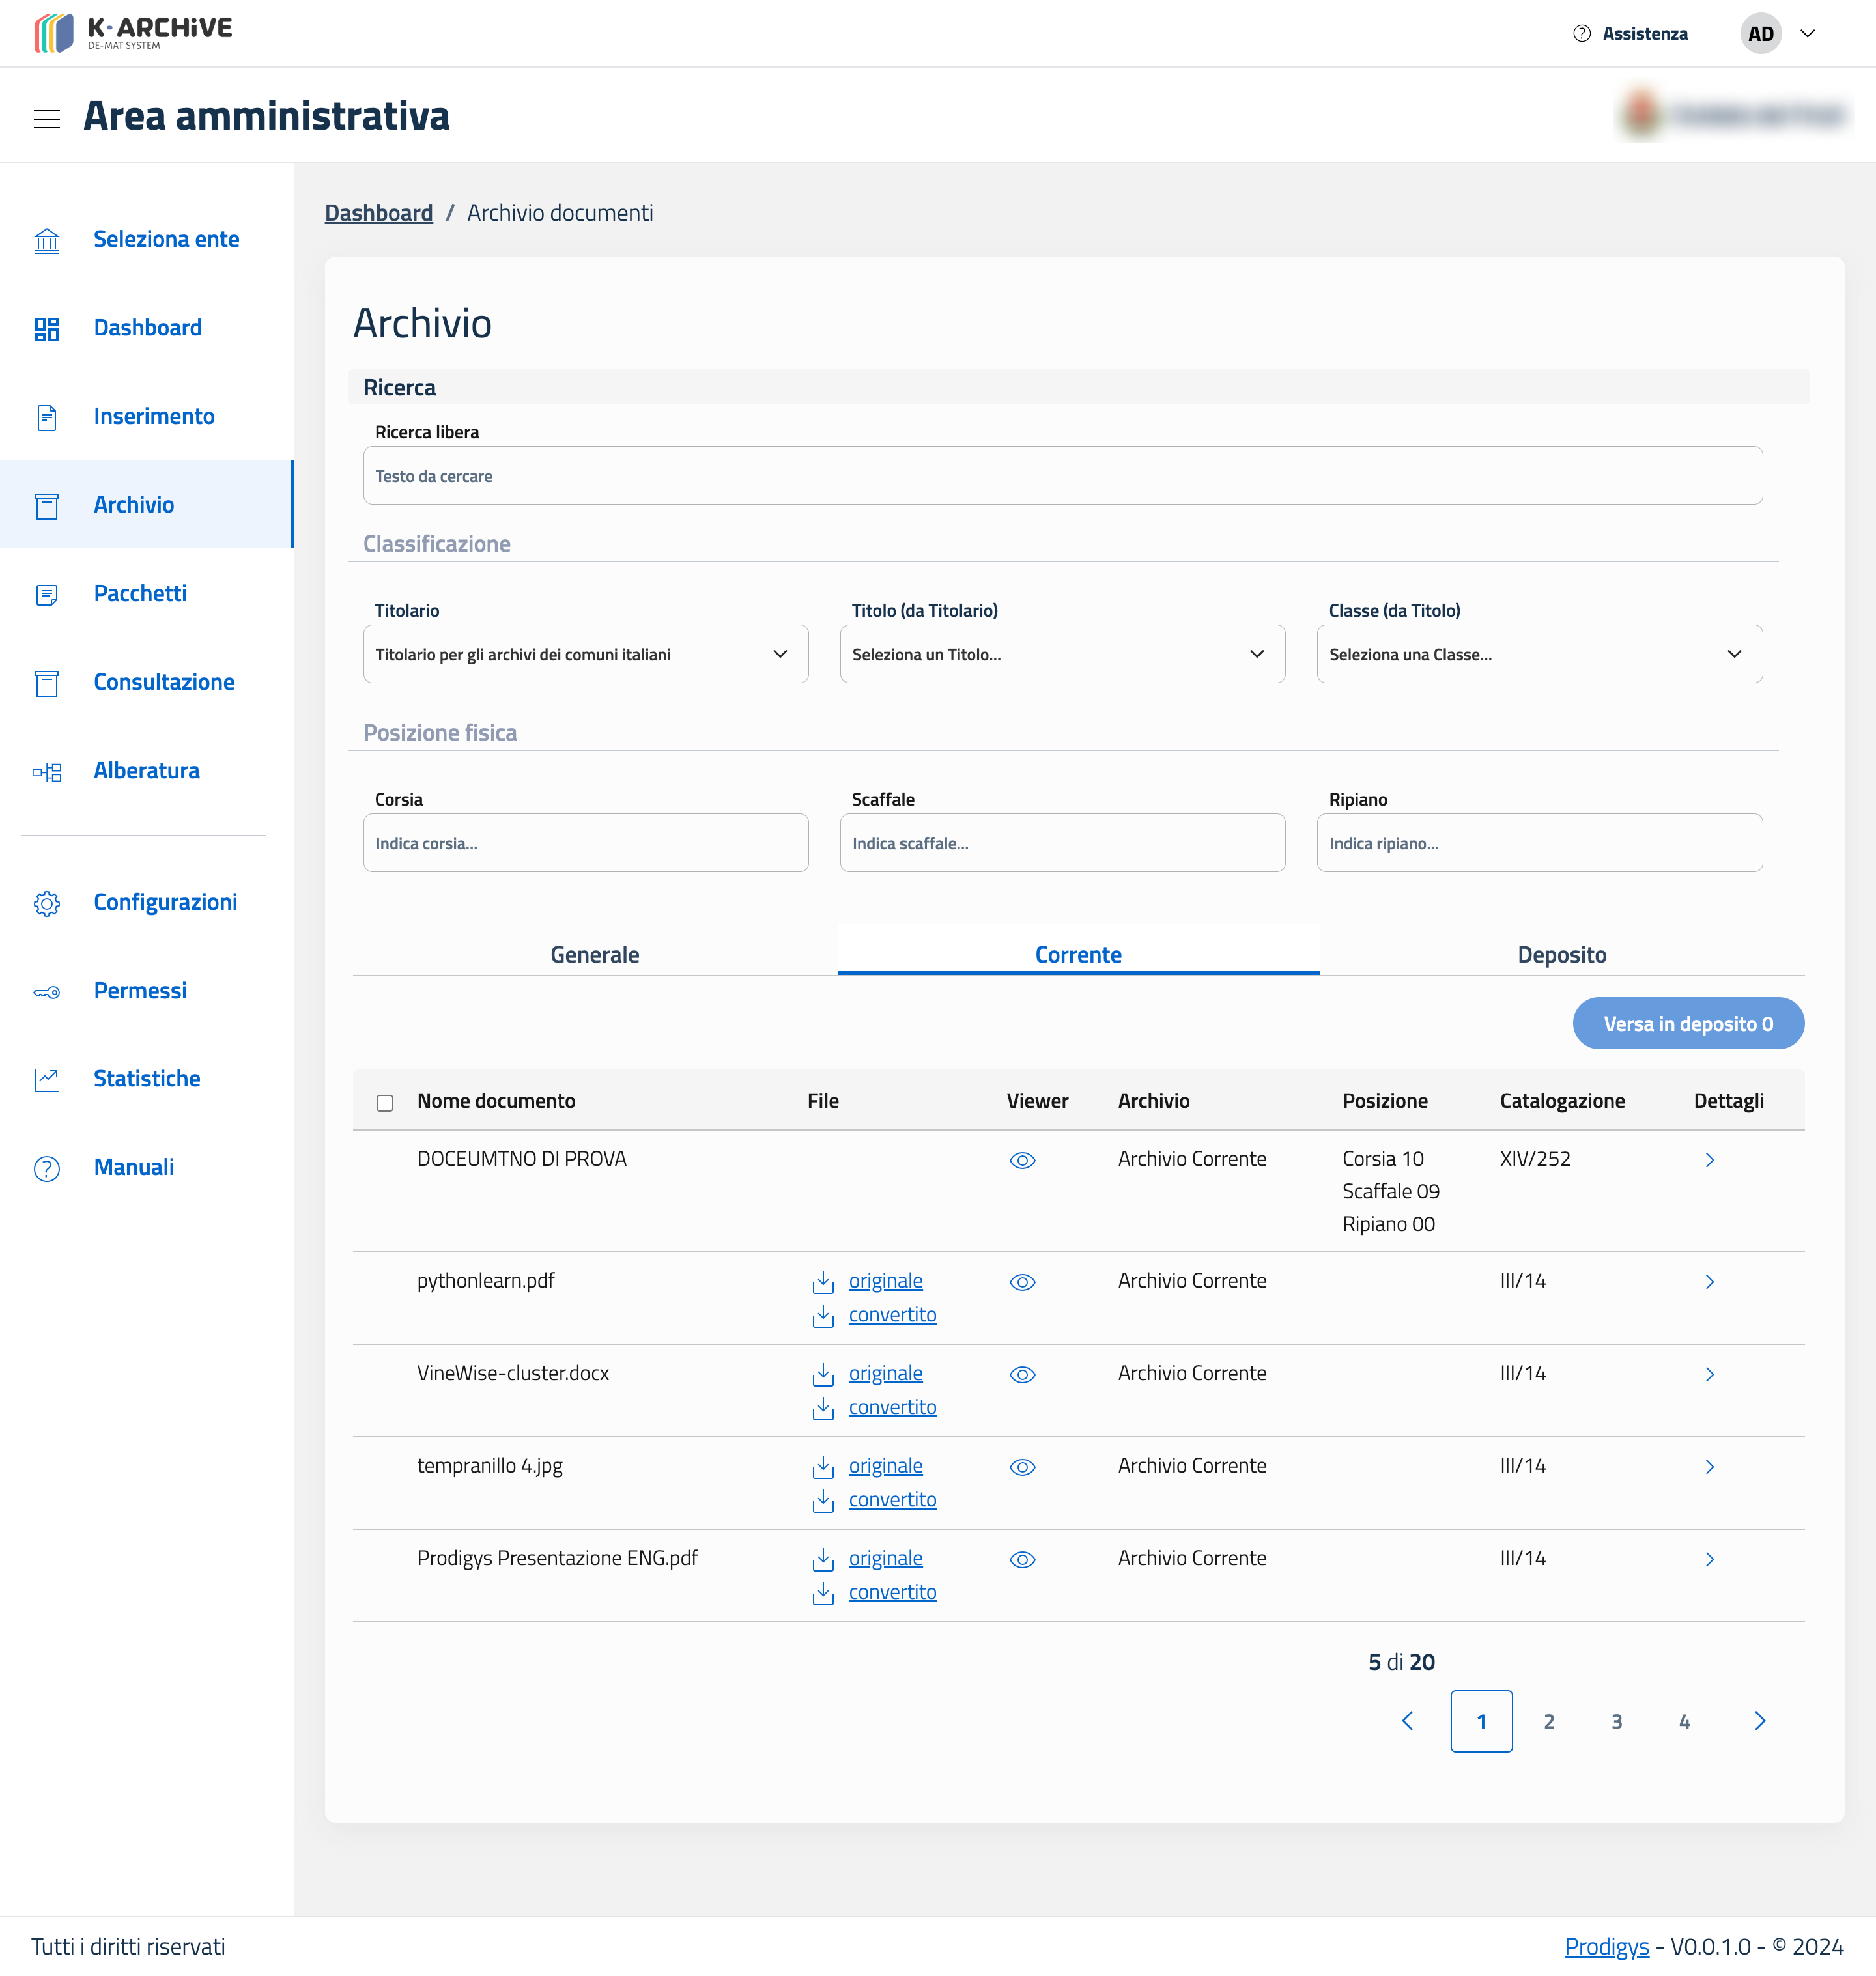Expand the Seleziona un Titolo dropdown
Image resolution: width=1876 pixels, height=1976 pixels.
tap(1061, 654)
